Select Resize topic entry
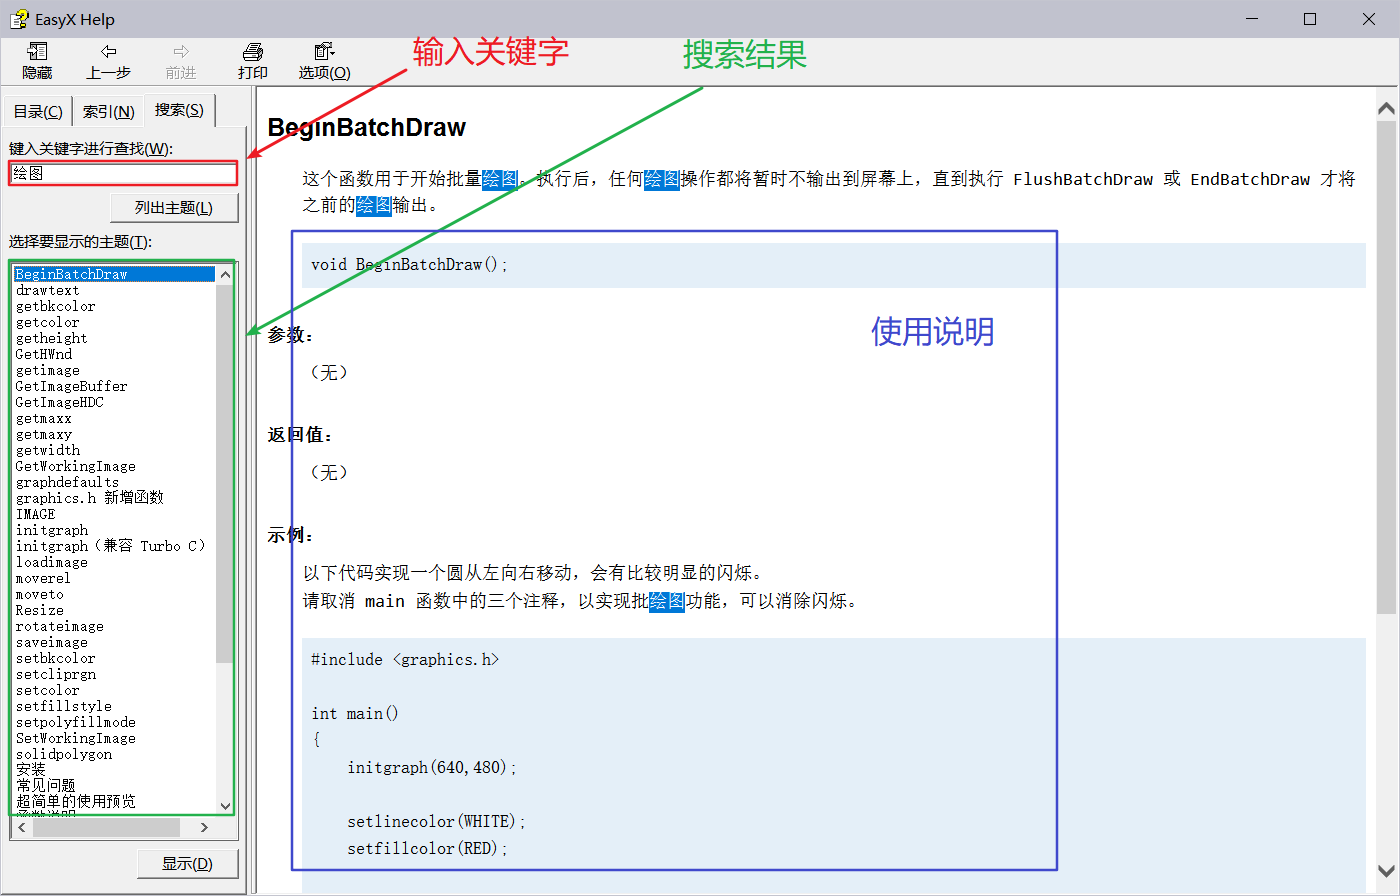Image resolution: width=1400 pixels, height=896 pixels. click(39, 610)
